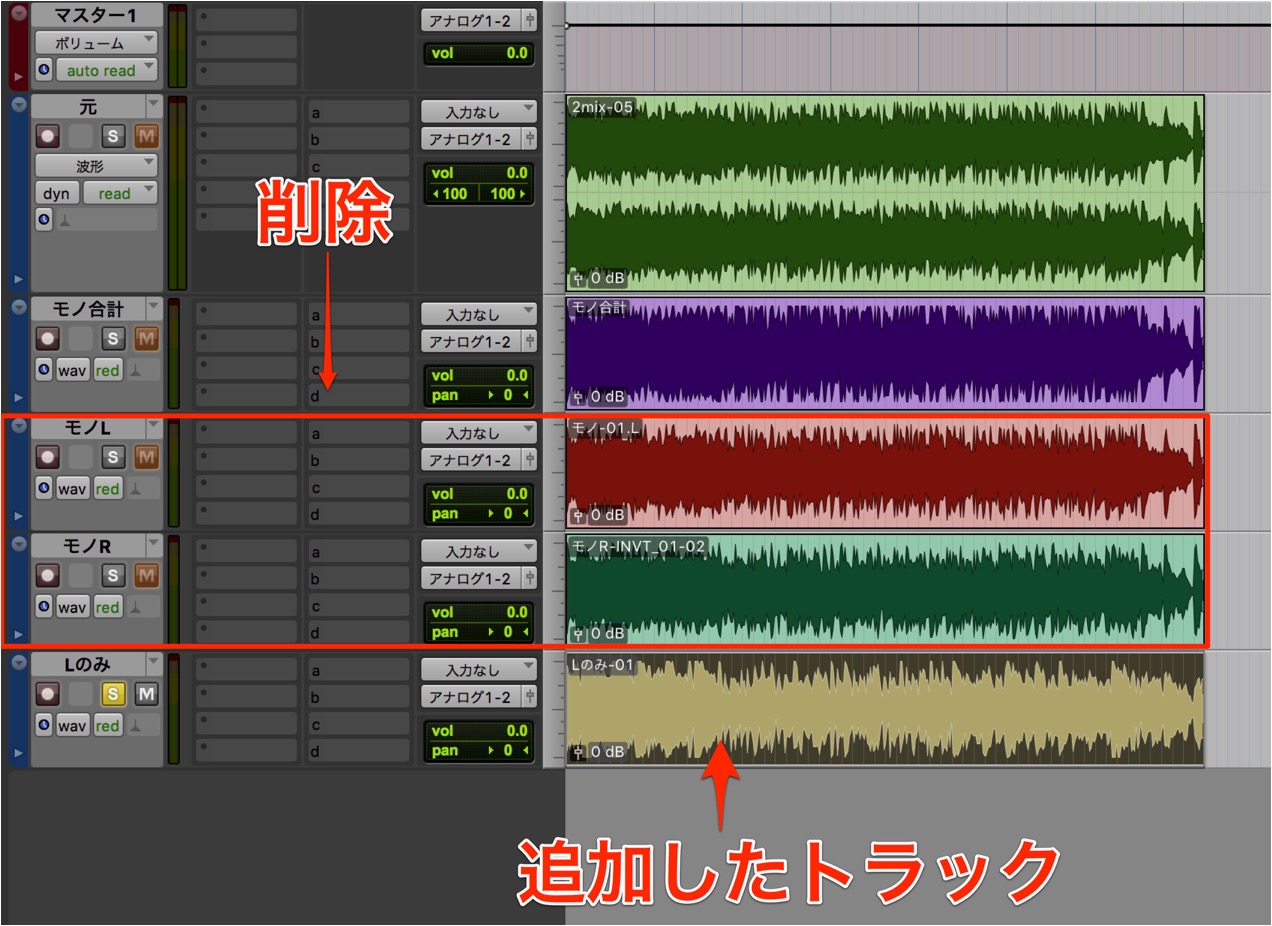
Task: Click clip gain icon on 2mix-05 clip
Action: point(577,278)
